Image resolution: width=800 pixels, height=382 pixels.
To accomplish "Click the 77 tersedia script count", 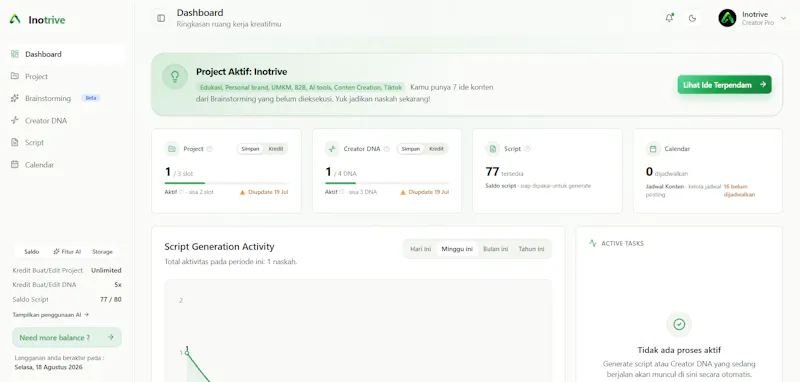I will pos(504,172).
